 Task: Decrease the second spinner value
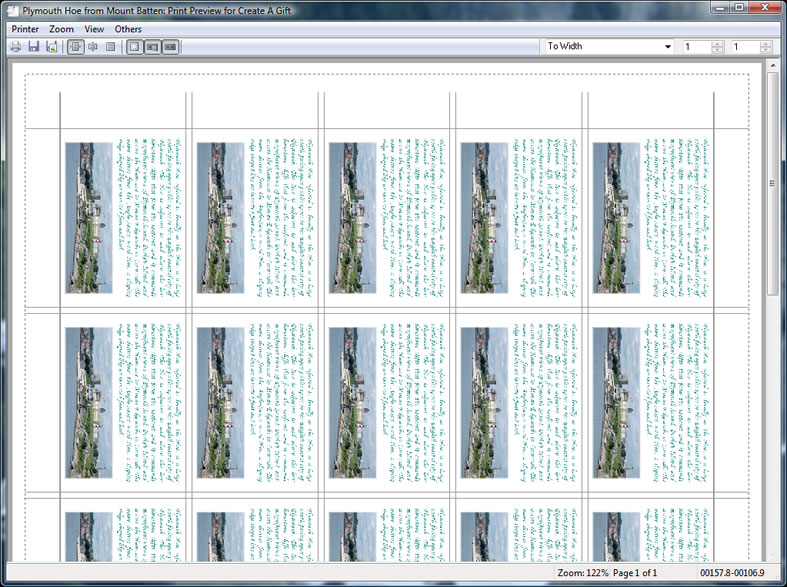(x=765, y=50)
